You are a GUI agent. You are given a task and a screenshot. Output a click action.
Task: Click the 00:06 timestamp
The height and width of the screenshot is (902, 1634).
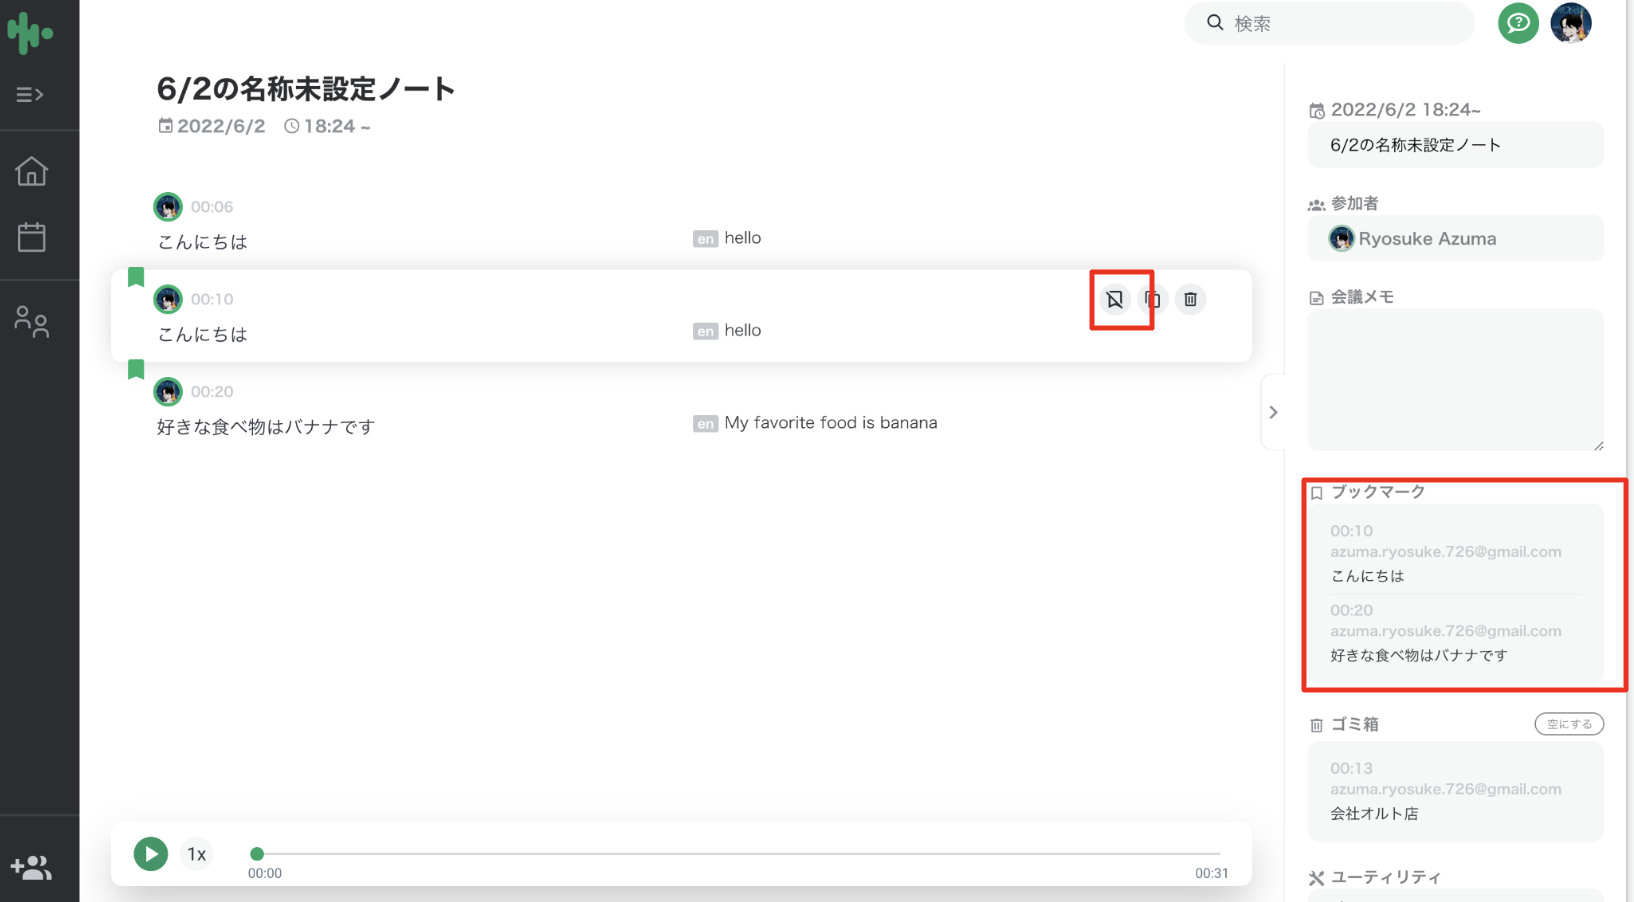(212, 207)
